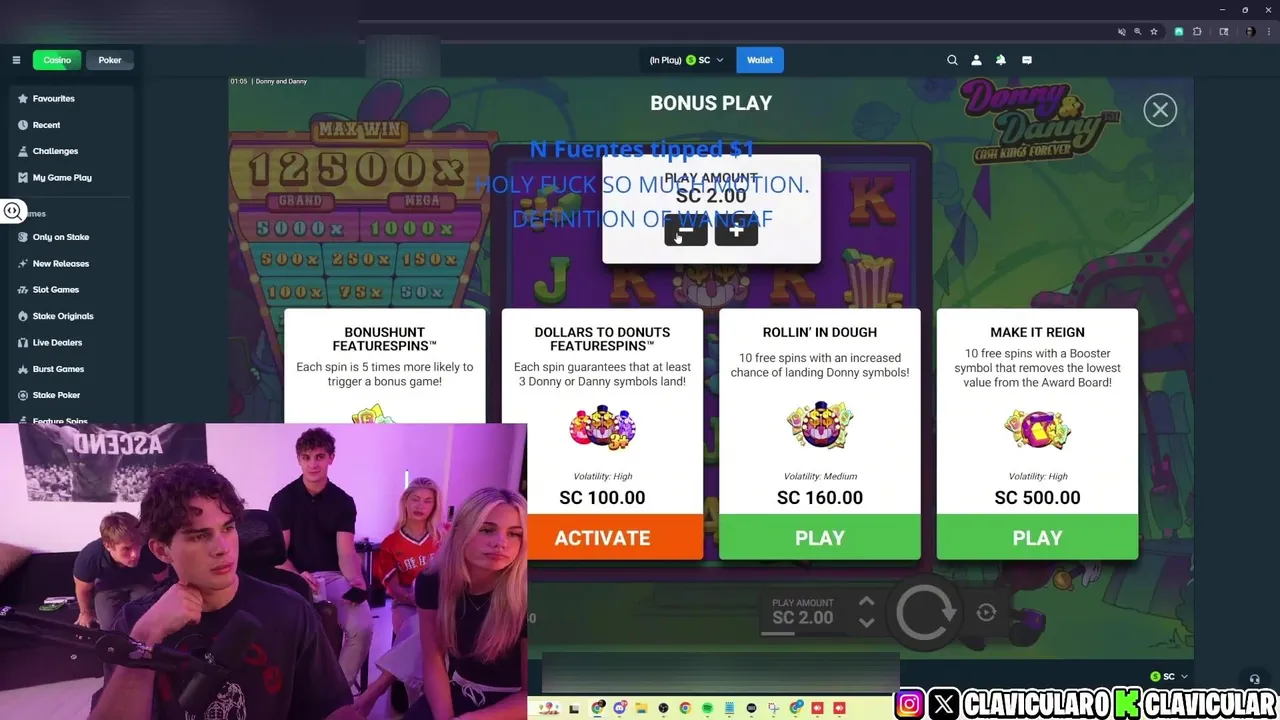This screenshot has width=1280, height=720.
Task: Activate Dollars to Donuts Featurespins
Action: coord(602,537)
